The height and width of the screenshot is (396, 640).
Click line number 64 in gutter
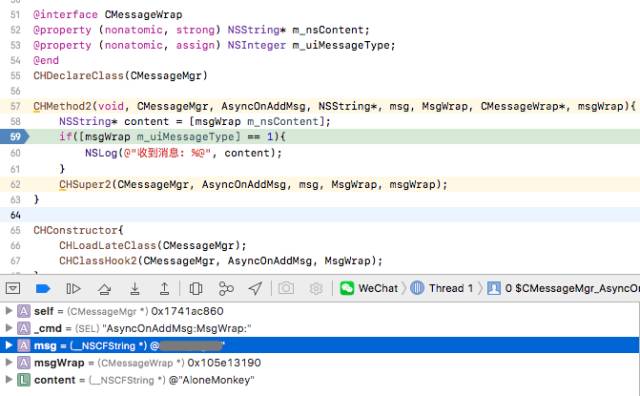click(x=15, y=215)
